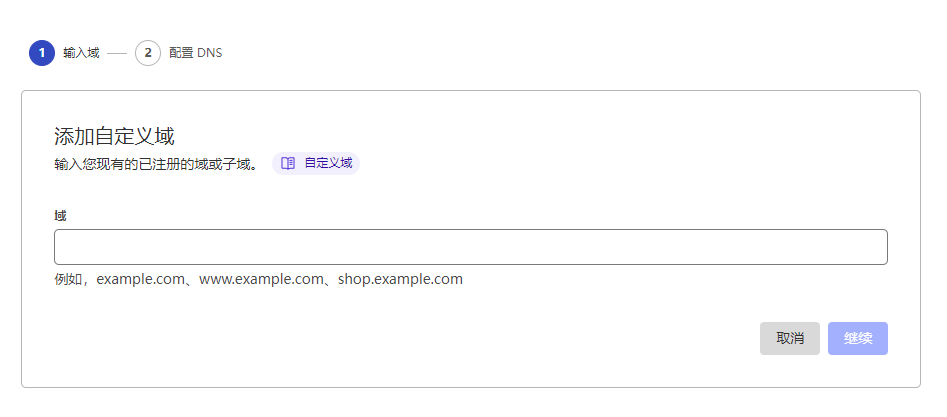This screenshot has width=947, height=417.
Task: Click the 添加自定义域 heading
Action: (114, 137)
